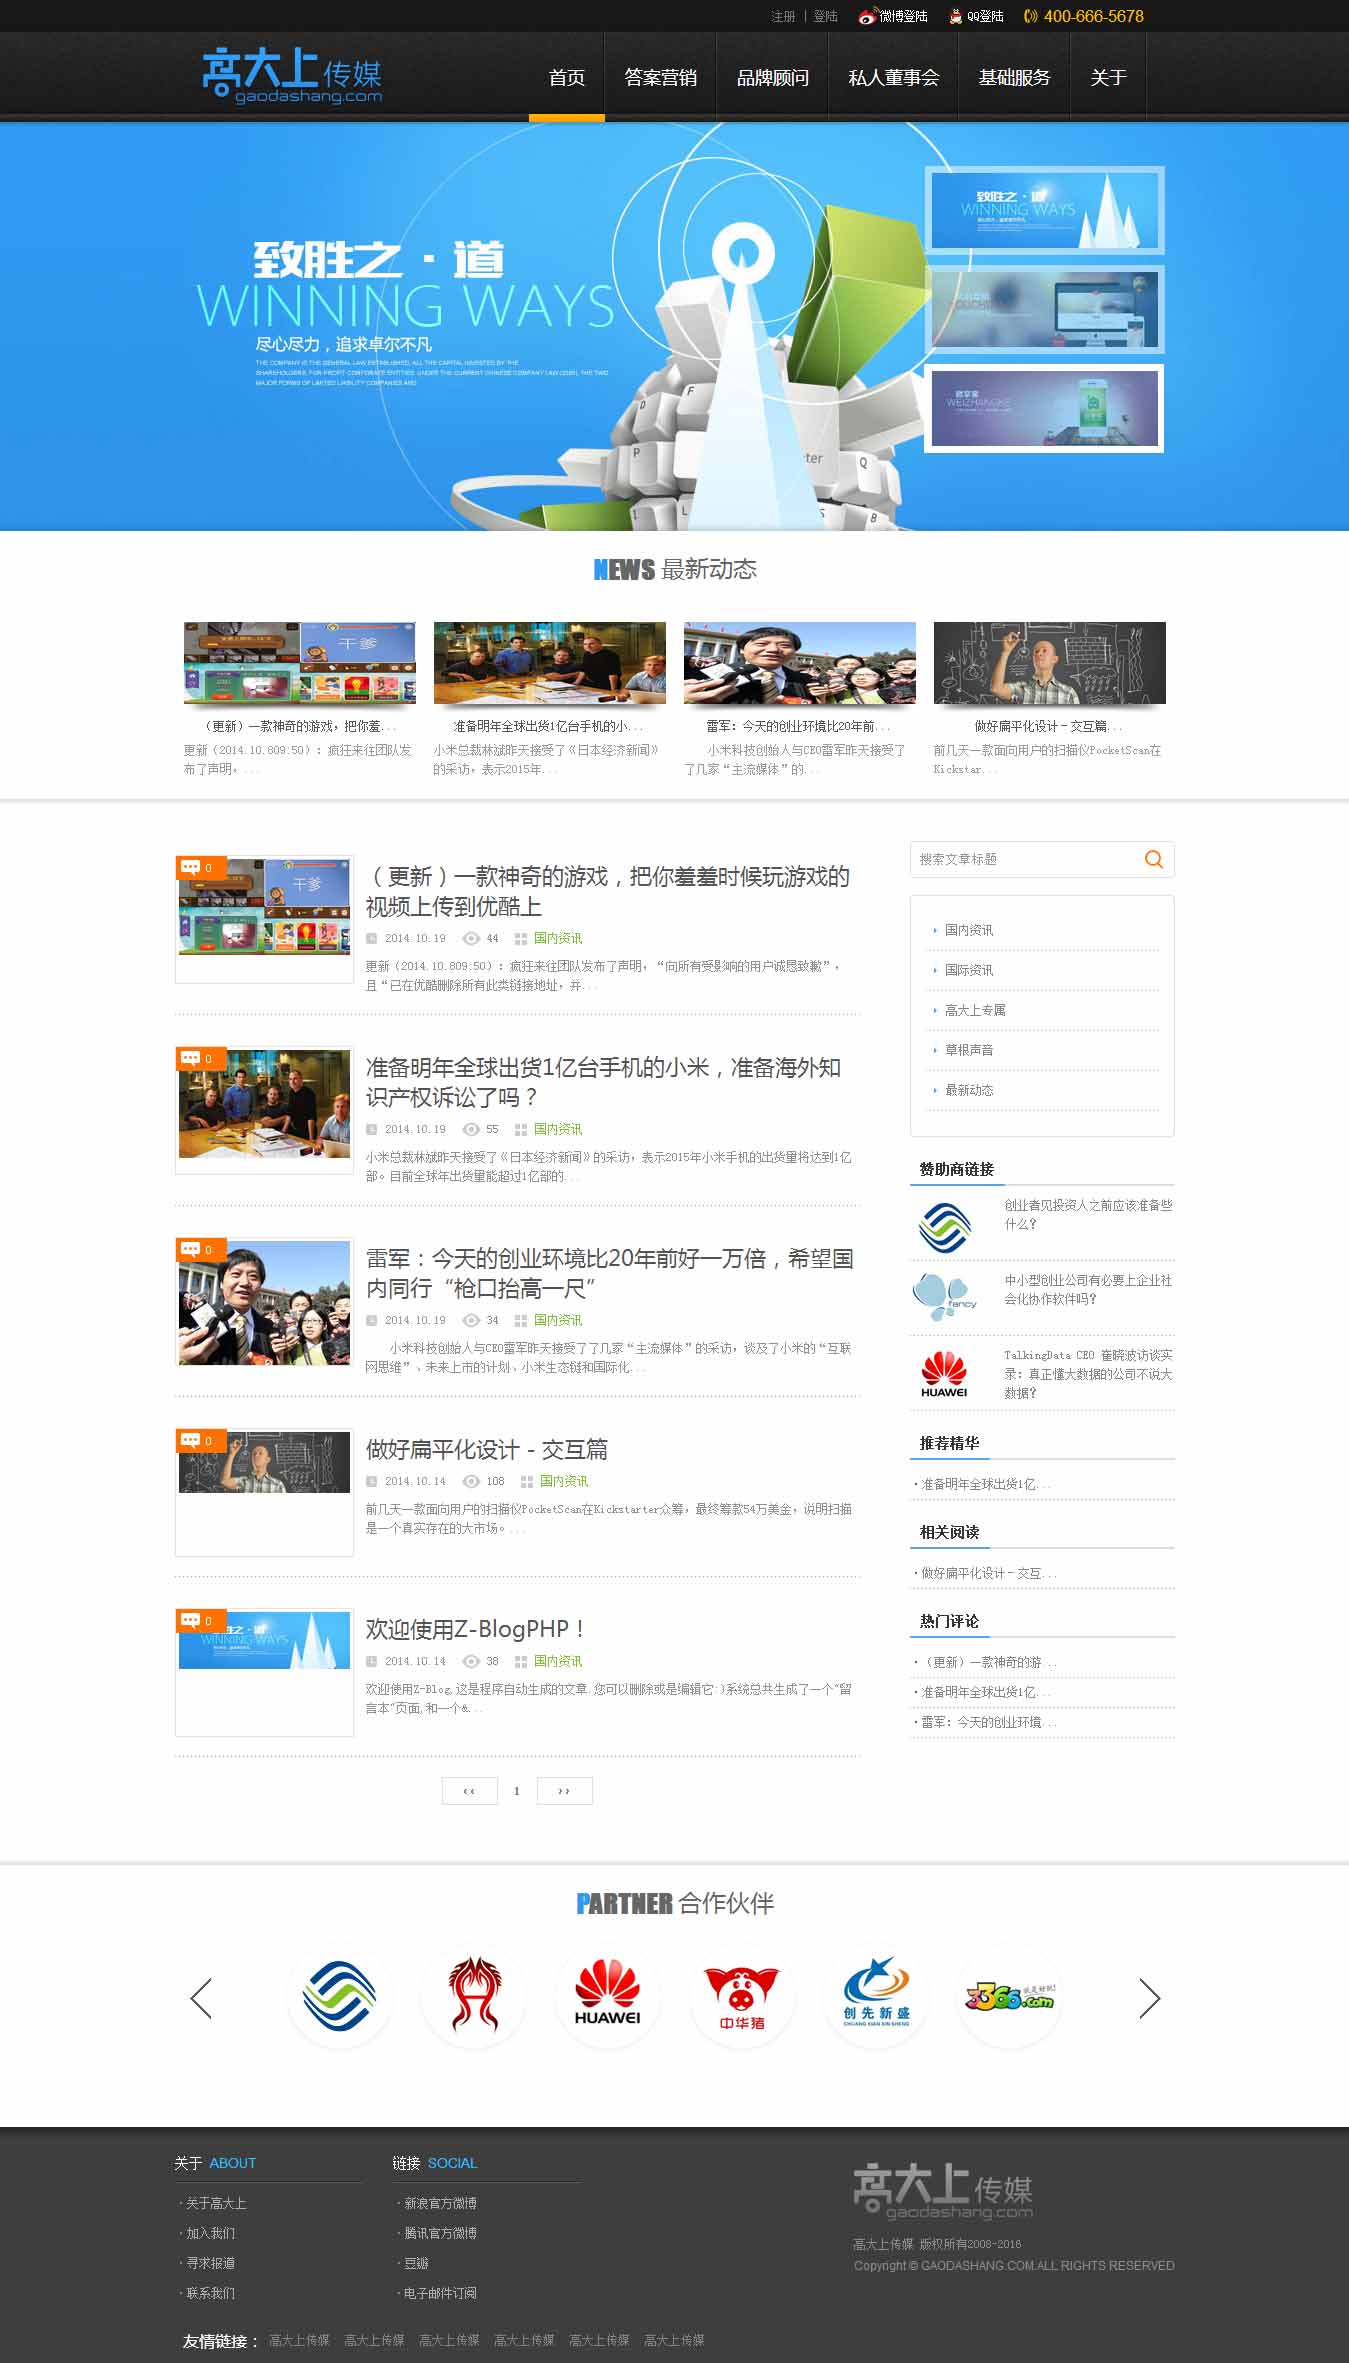Click the Huawei sponsor logo in sidebar

pyautogui.click(x=944, y=1373)
